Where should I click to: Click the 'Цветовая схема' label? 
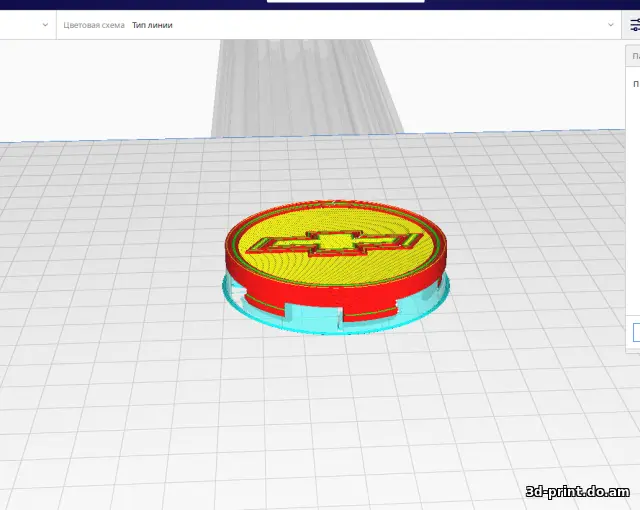click(x=95, y=25)
